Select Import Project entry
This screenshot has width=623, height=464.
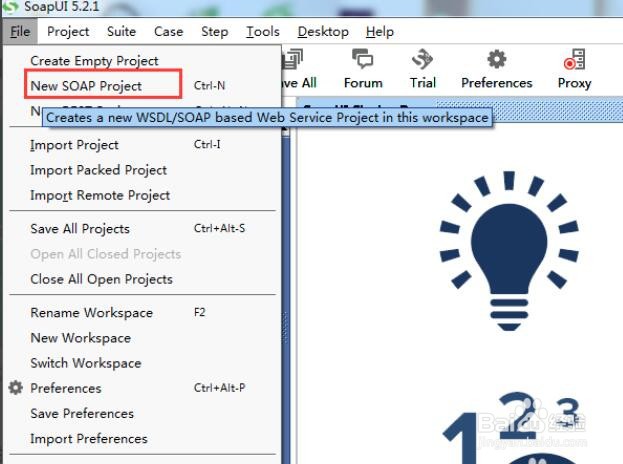[x=142, y=145]
